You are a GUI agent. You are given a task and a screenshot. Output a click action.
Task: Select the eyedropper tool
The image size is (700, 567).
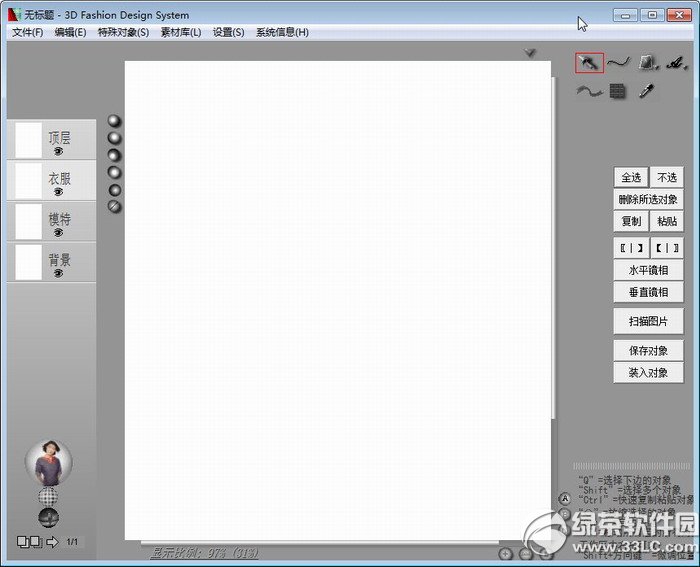[646, 91]
